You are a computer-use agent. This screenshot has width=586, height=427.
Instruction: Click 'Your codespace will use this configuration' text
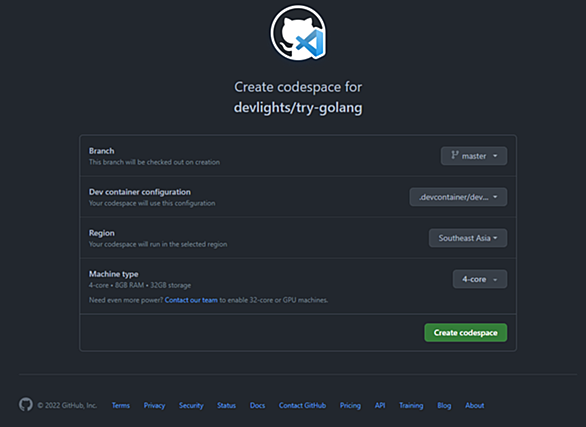tap(152, 203)
